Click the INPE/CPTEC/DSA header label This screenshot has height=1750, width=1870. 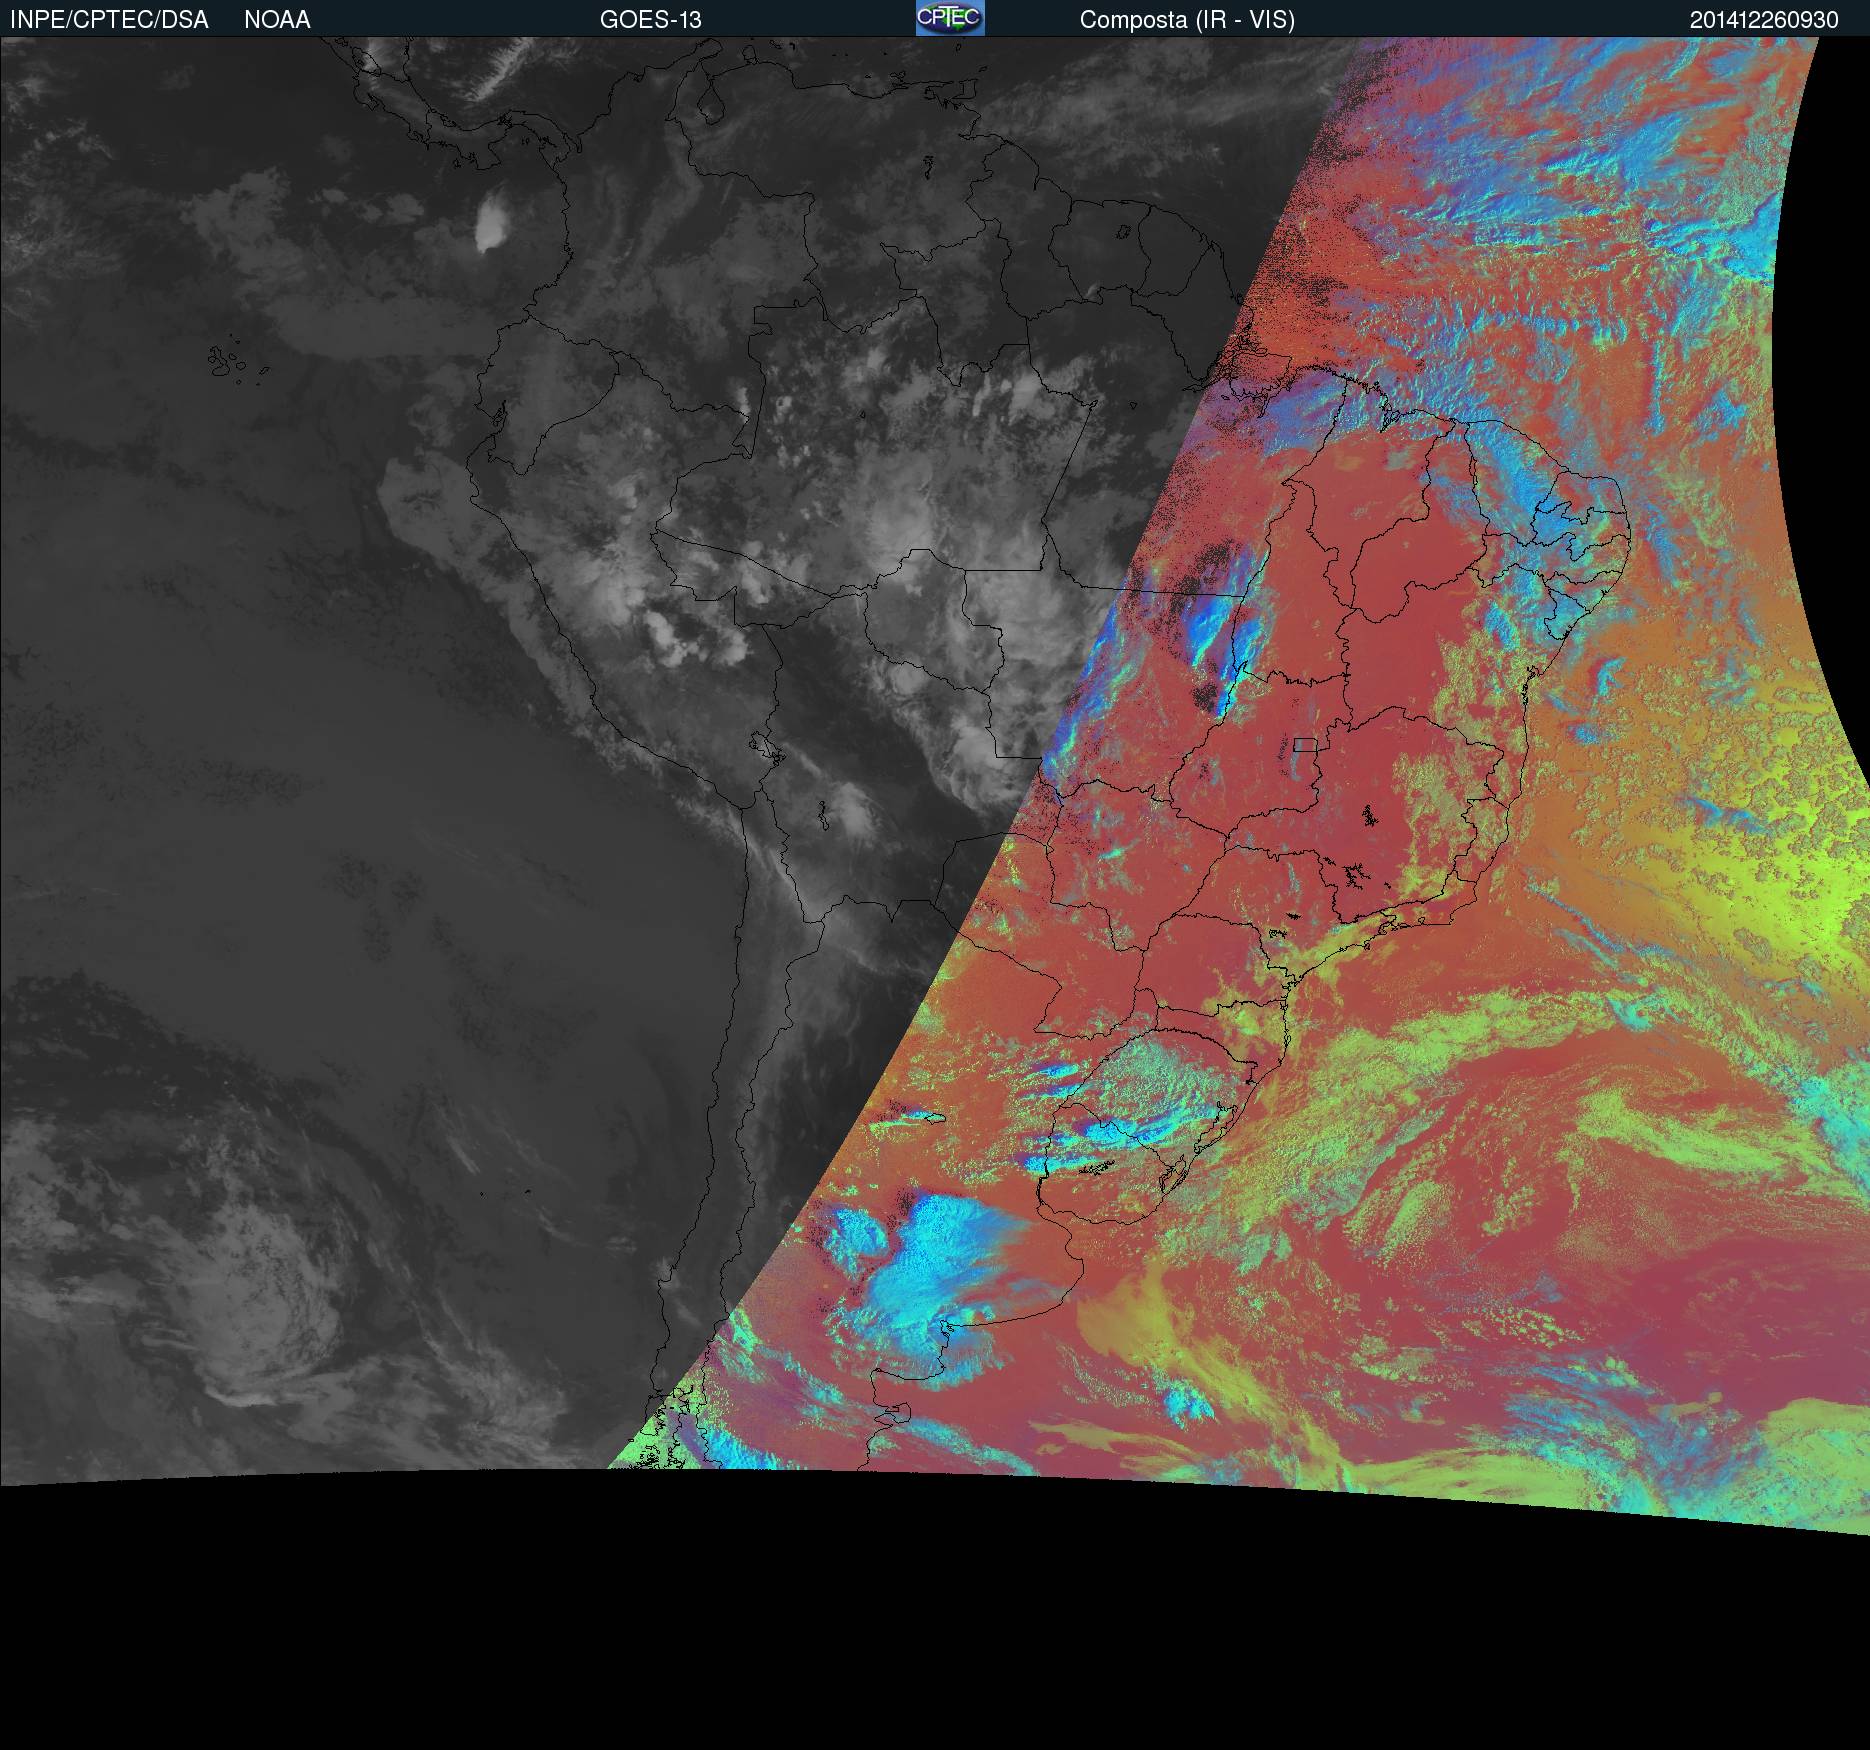[109, 20]
